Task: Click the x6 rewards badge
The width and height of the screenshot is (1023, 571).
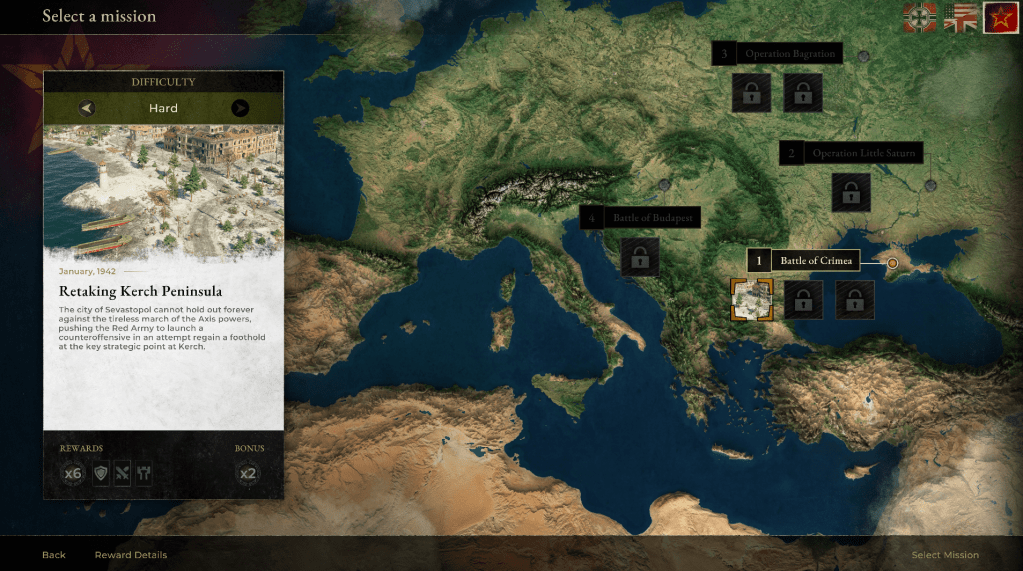Action: 73,474
